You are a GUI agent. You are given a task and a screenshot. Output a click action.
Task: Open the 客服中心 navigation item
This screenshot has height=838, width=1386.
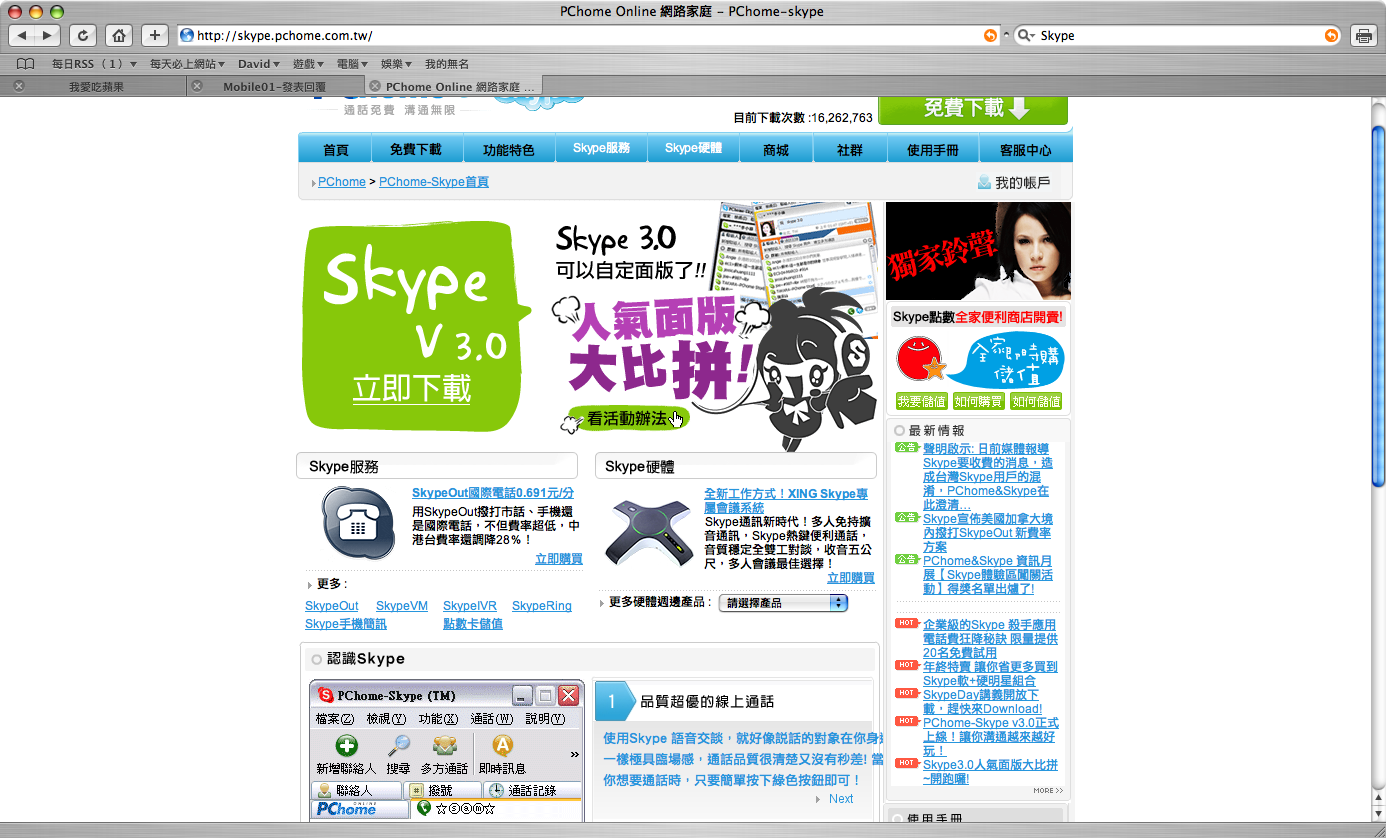tap(1025, 150)
